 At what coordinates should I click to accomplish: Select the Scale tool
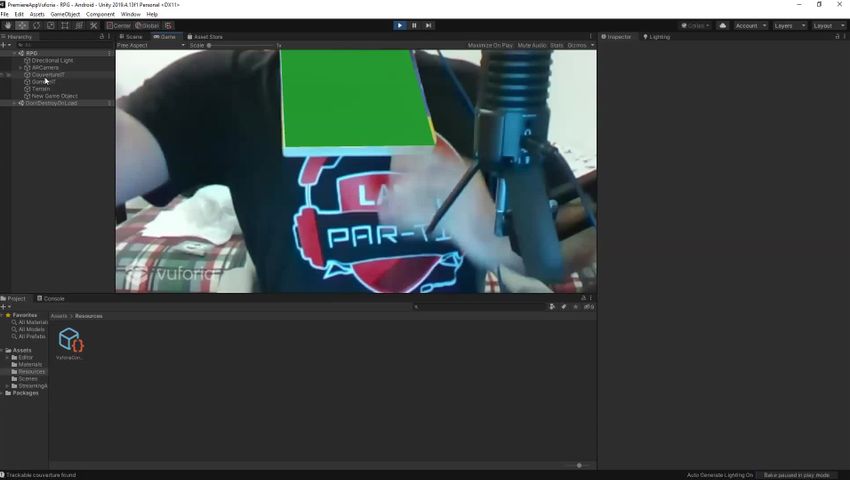50,25
